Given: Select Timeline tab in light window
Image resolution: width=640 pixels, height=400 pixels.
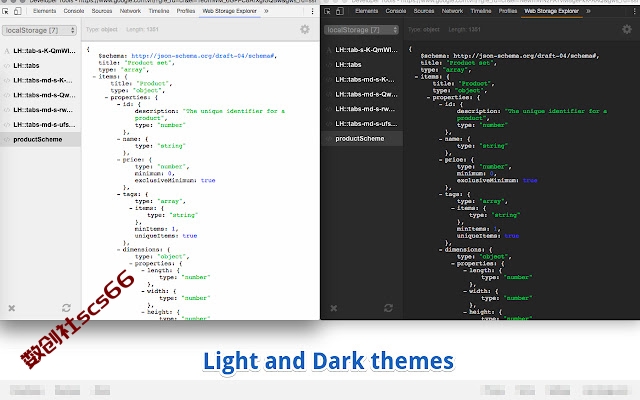Looking at the screenshot, I should [159, 11].
